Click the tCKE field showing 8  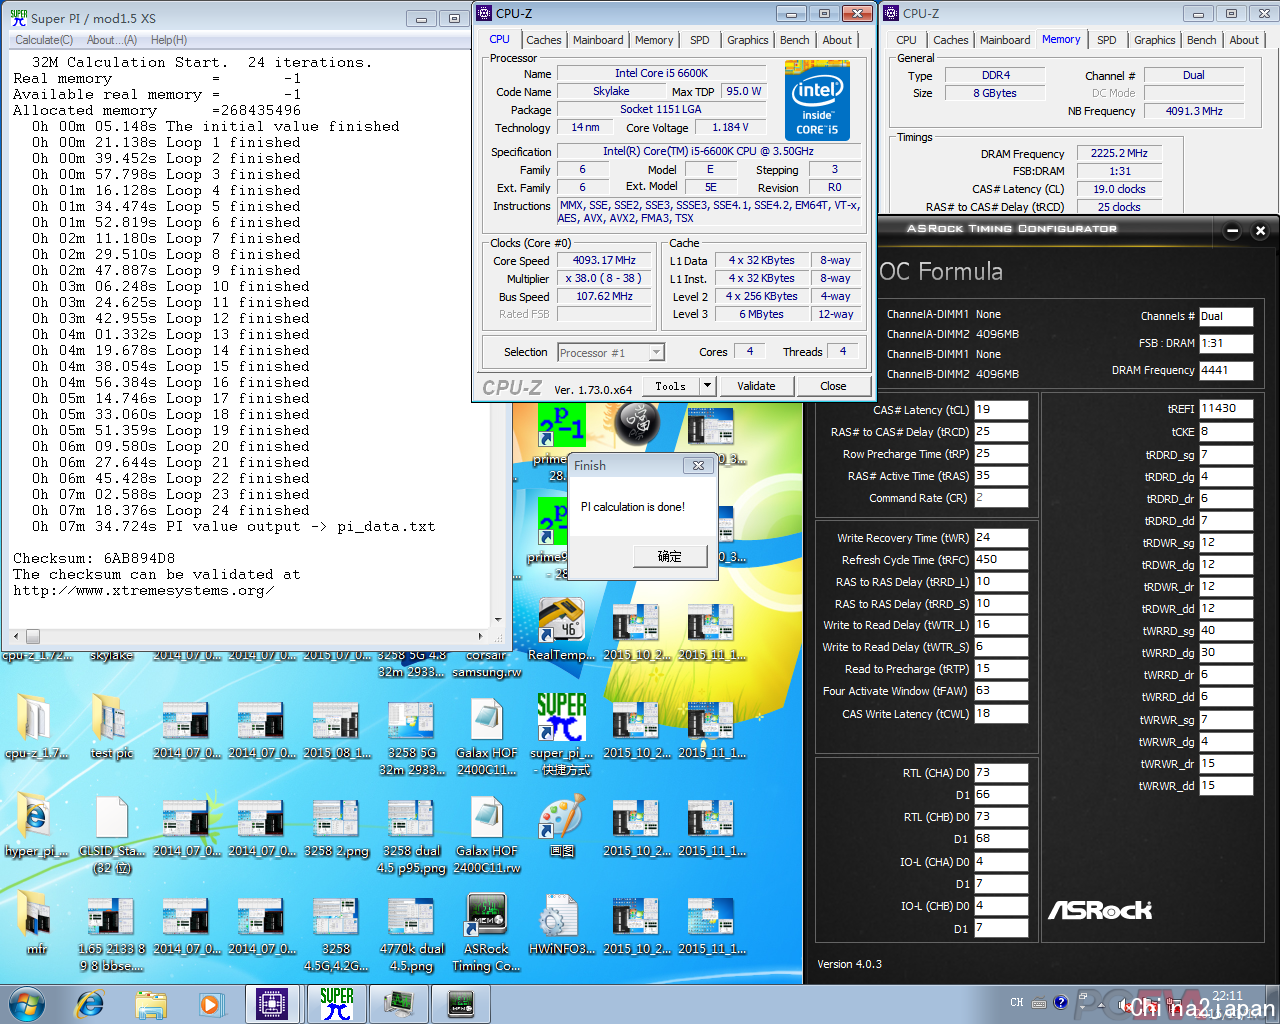pos(1226,432)
